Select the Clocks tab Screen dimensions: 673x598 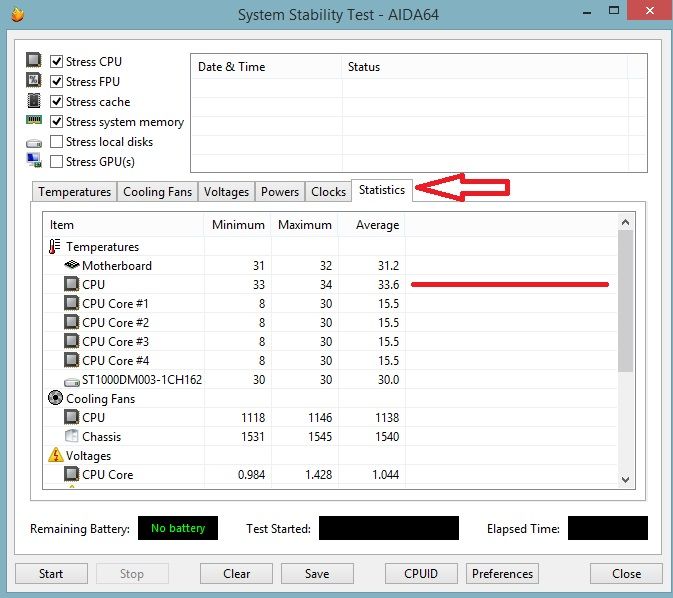click(328, 191)
